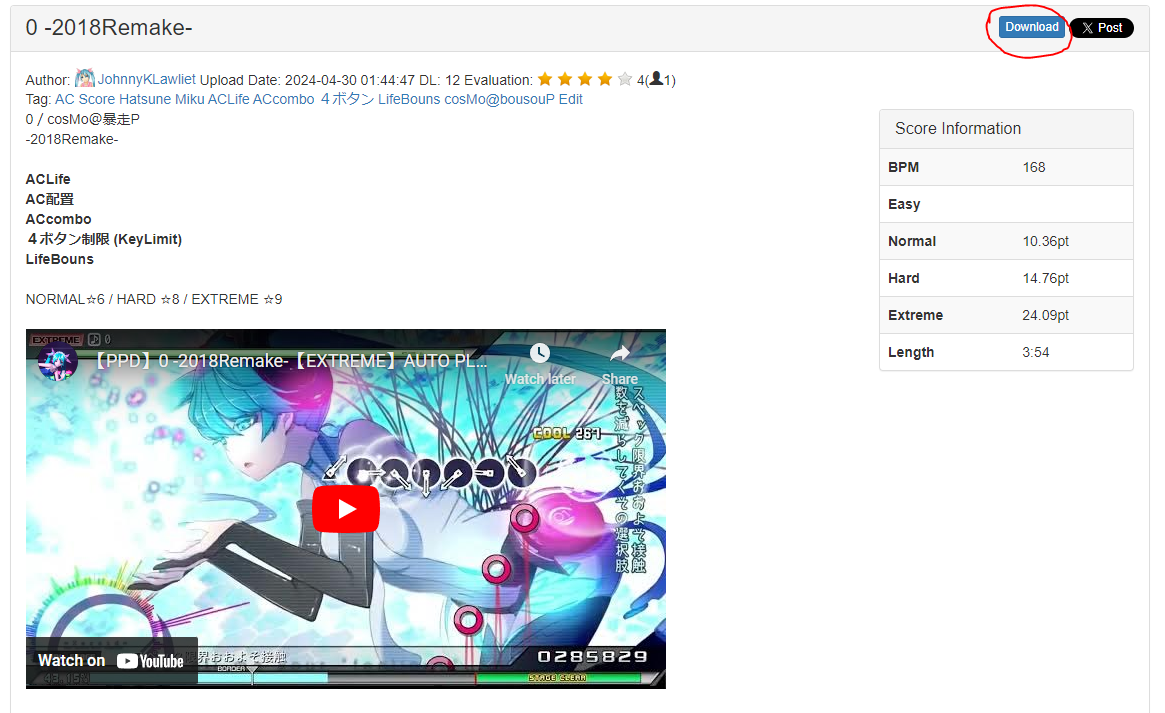Visit author JohnnyKLawliet's profile
Screen dimensions: 1165x713
tap(146, 79)
